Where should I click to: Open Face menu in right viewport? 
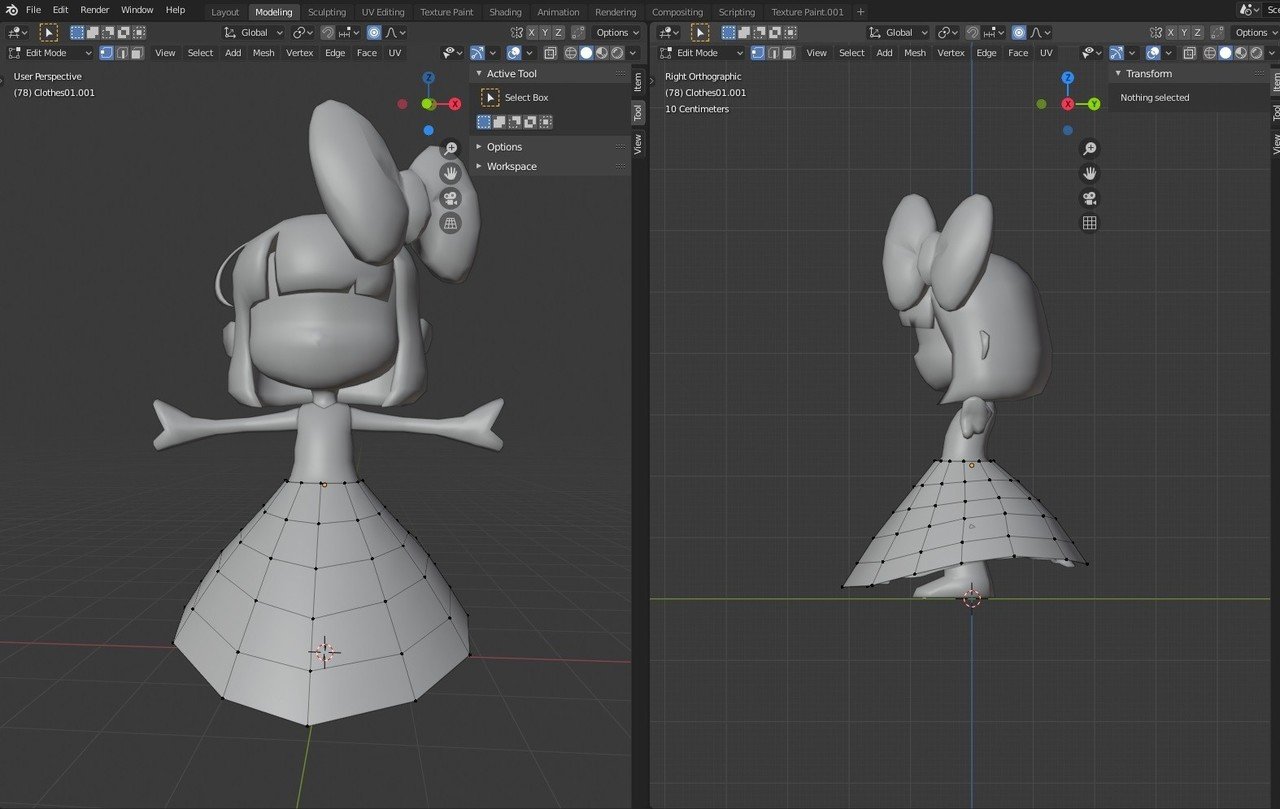(1018, 53)
